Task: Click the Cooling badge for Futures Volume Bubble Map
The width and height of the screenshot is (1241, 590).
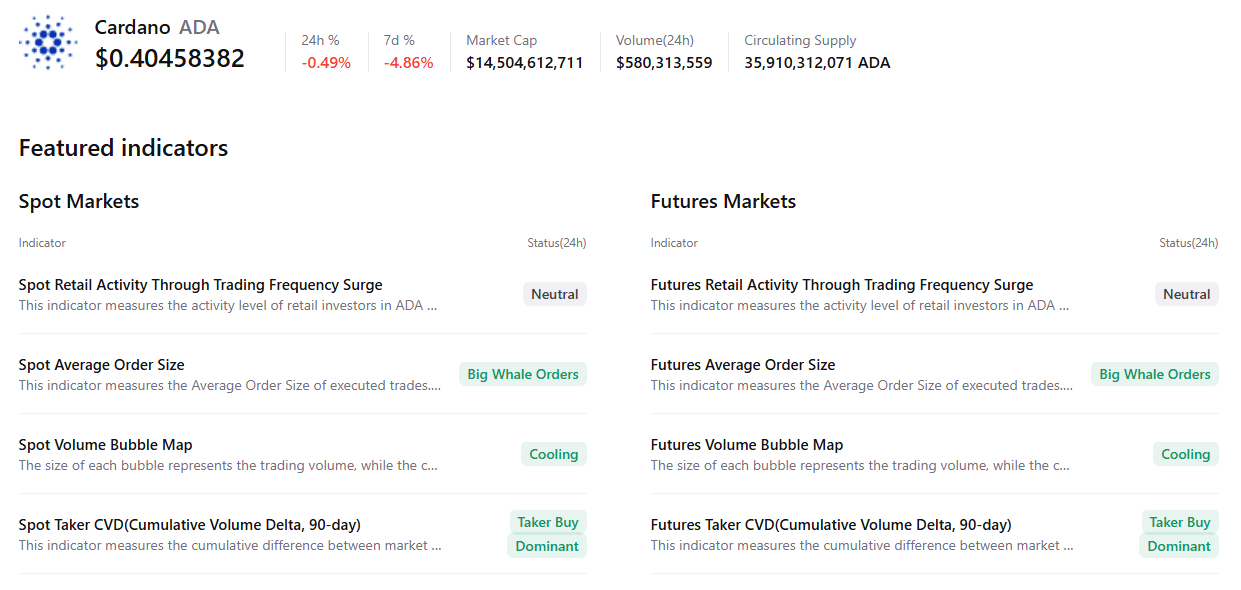Action: pos(1185,454)
